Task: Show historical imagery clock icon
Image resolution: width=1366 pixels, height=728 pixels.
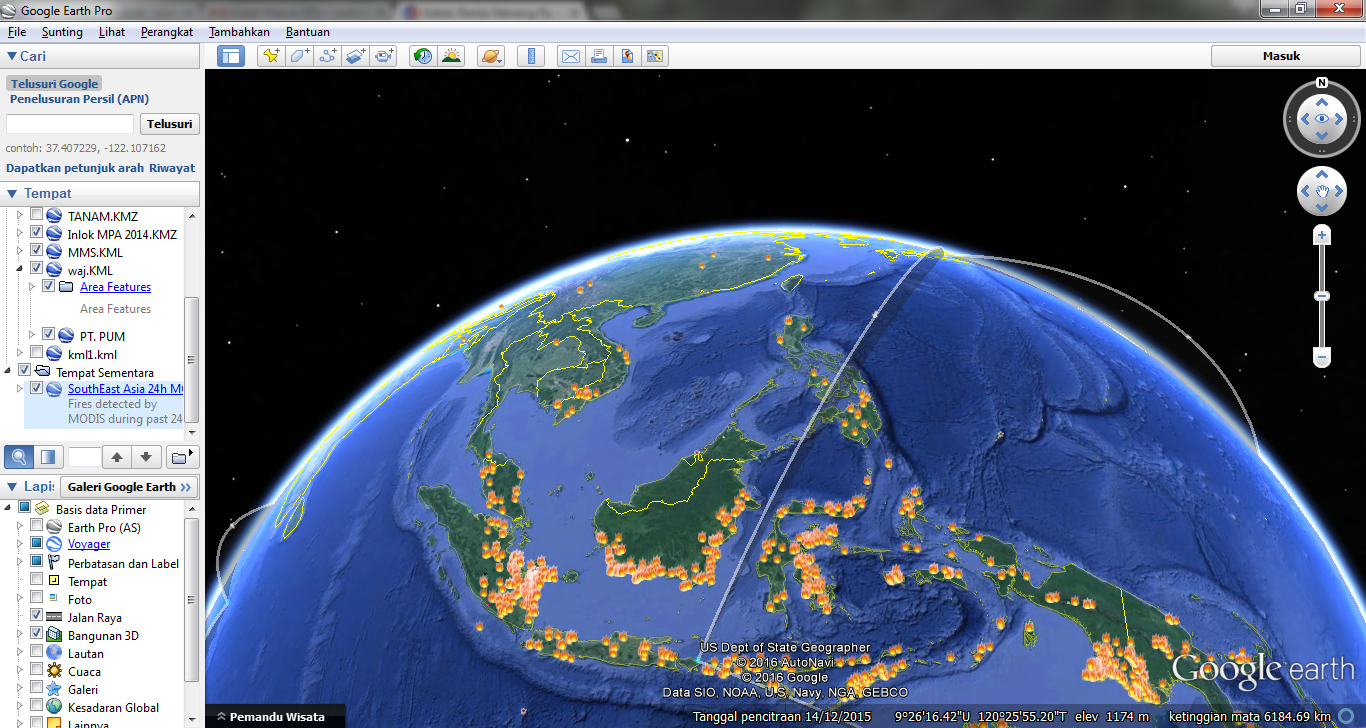Action: 423,56
